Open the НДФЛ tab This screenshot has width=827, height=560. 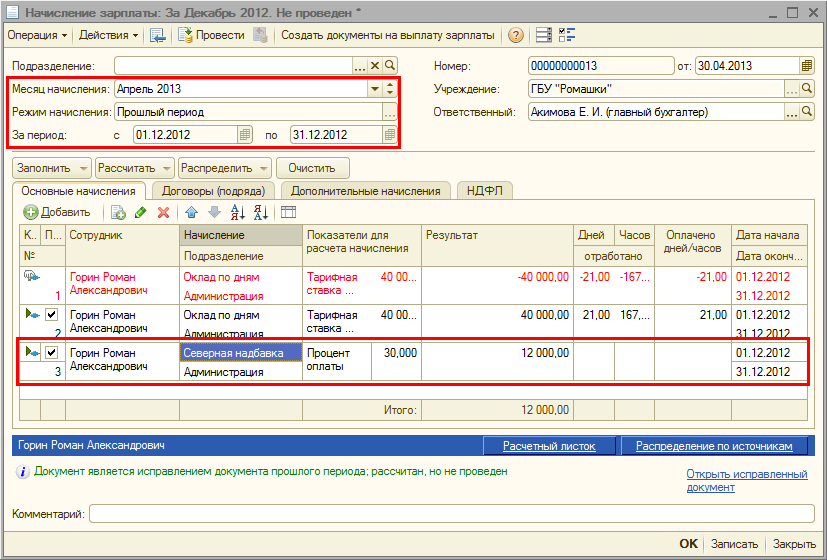point(485,191)
